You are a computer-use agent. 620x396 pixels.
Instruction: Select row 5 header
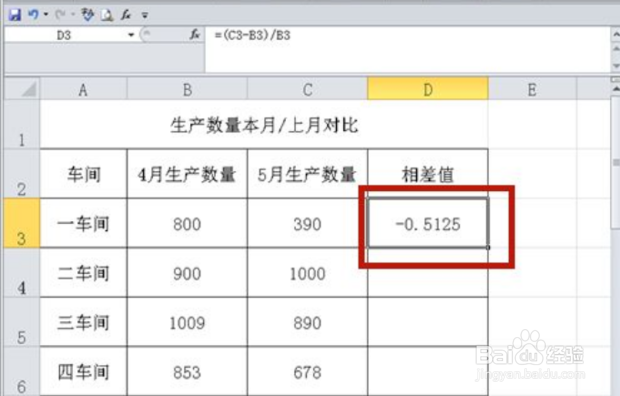[22, 322]
